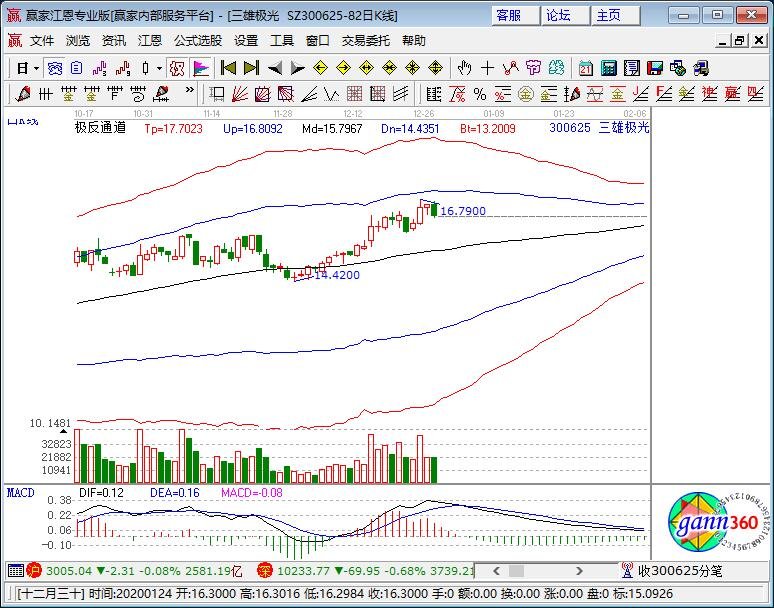The width and height of the screenshot is (774, 608).
Task: Click the 深 Shenzhen index badge
Action: 265,571
